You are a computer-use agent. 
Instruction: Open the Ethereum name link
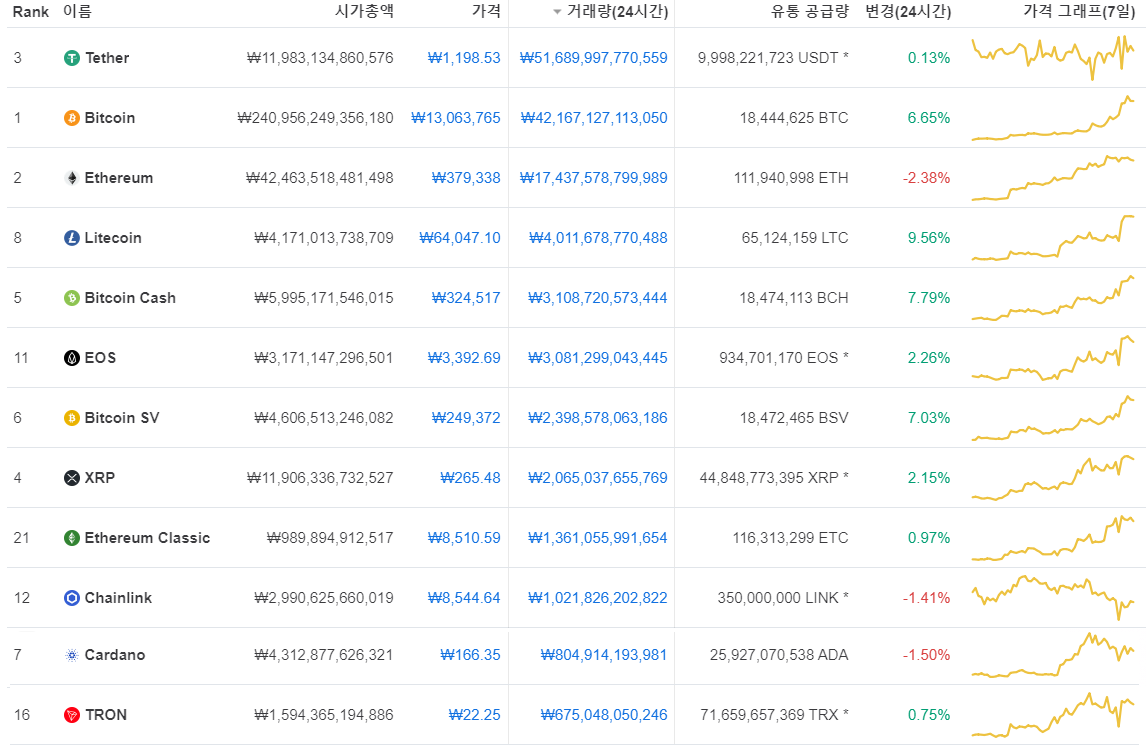118,178
